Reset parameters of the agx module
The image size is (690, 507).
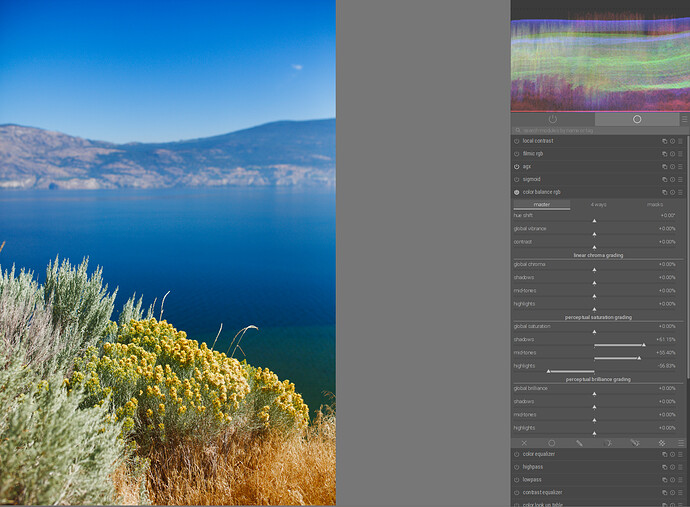[672, 167]
